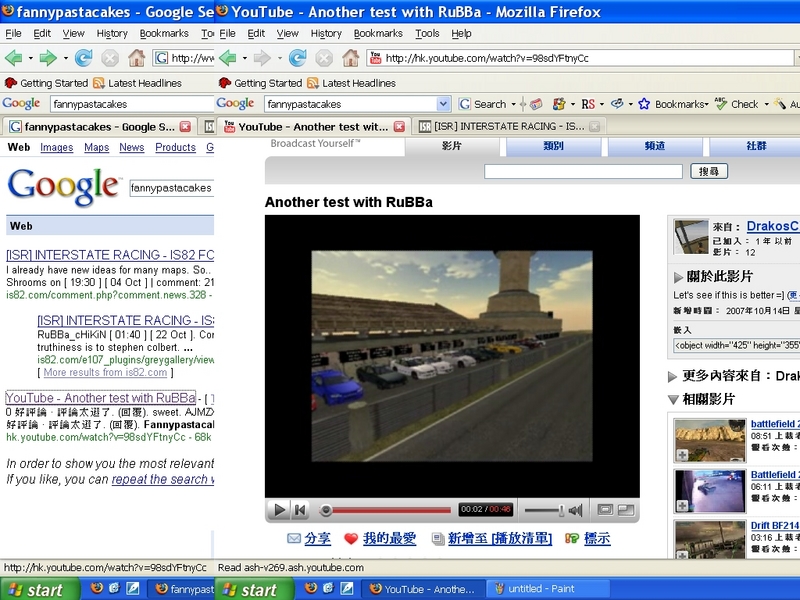
Task: Click 'More results from is82.com' link
Action: [x=105, y=372]
